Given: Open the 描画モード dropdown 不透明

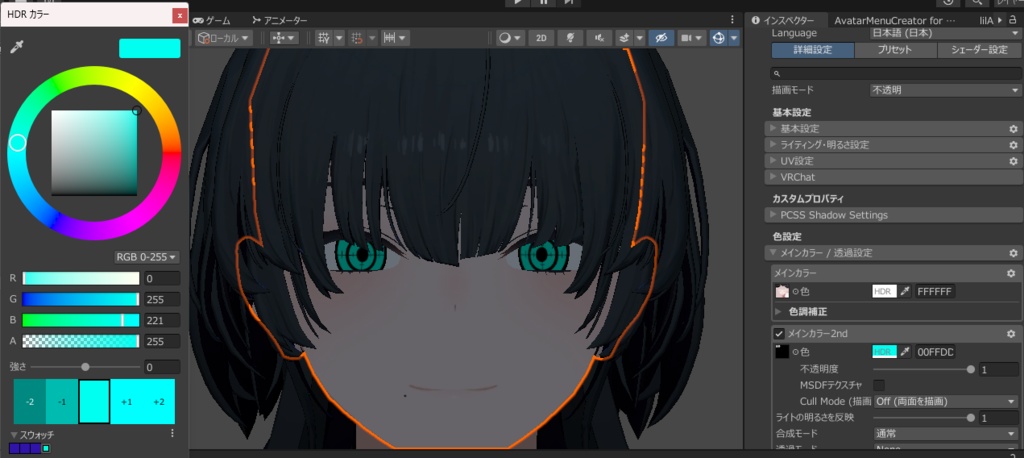Looking at the screenshot, I should (x=945, y=90).
